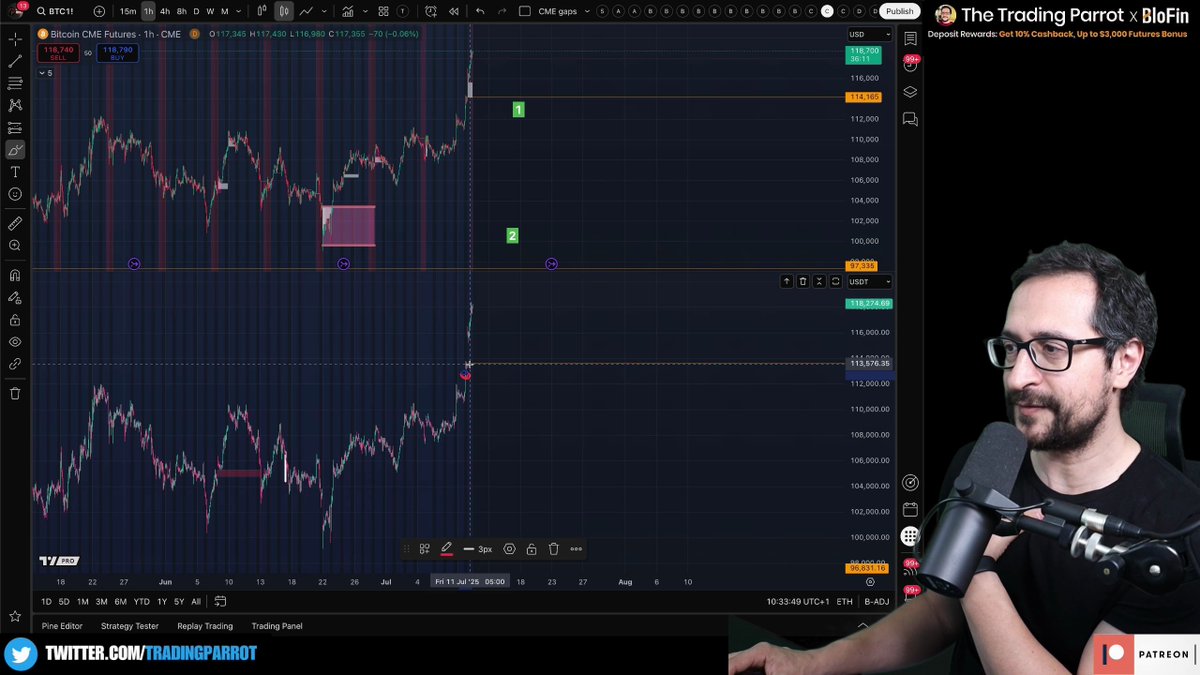Viewport: 1200px width, 675px height.
Task: Select the ruler measure tool
Action: pos(15,224)
